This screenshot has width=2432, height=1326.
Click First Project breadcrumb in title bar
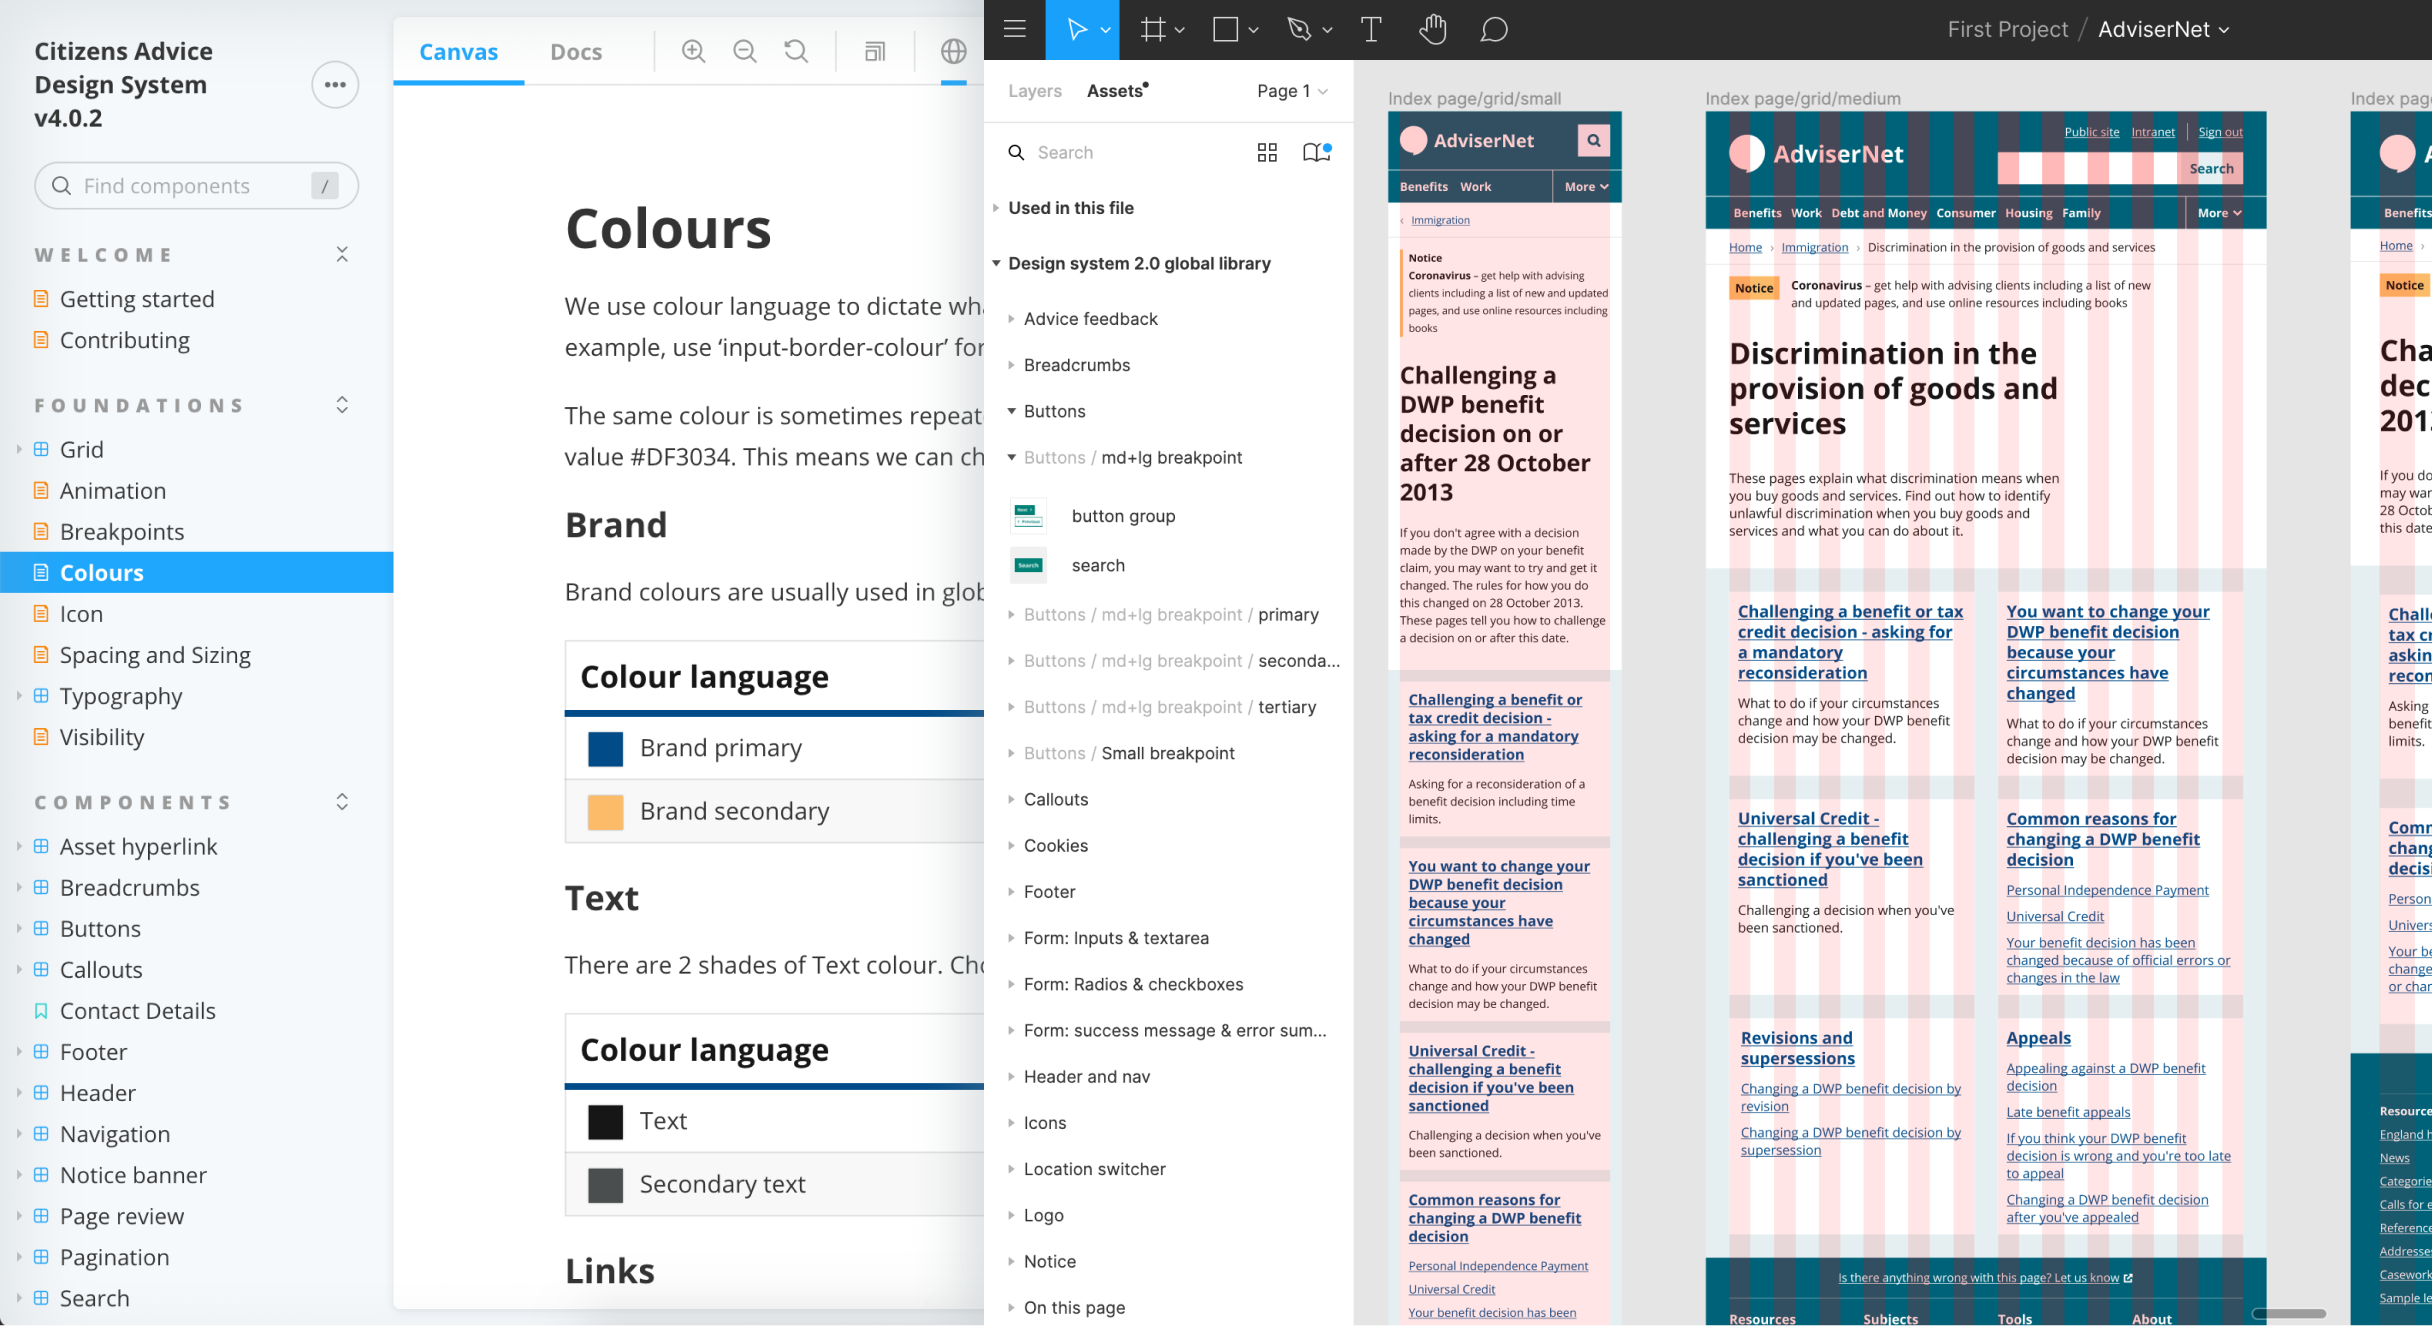click(x=2007, y=29)
